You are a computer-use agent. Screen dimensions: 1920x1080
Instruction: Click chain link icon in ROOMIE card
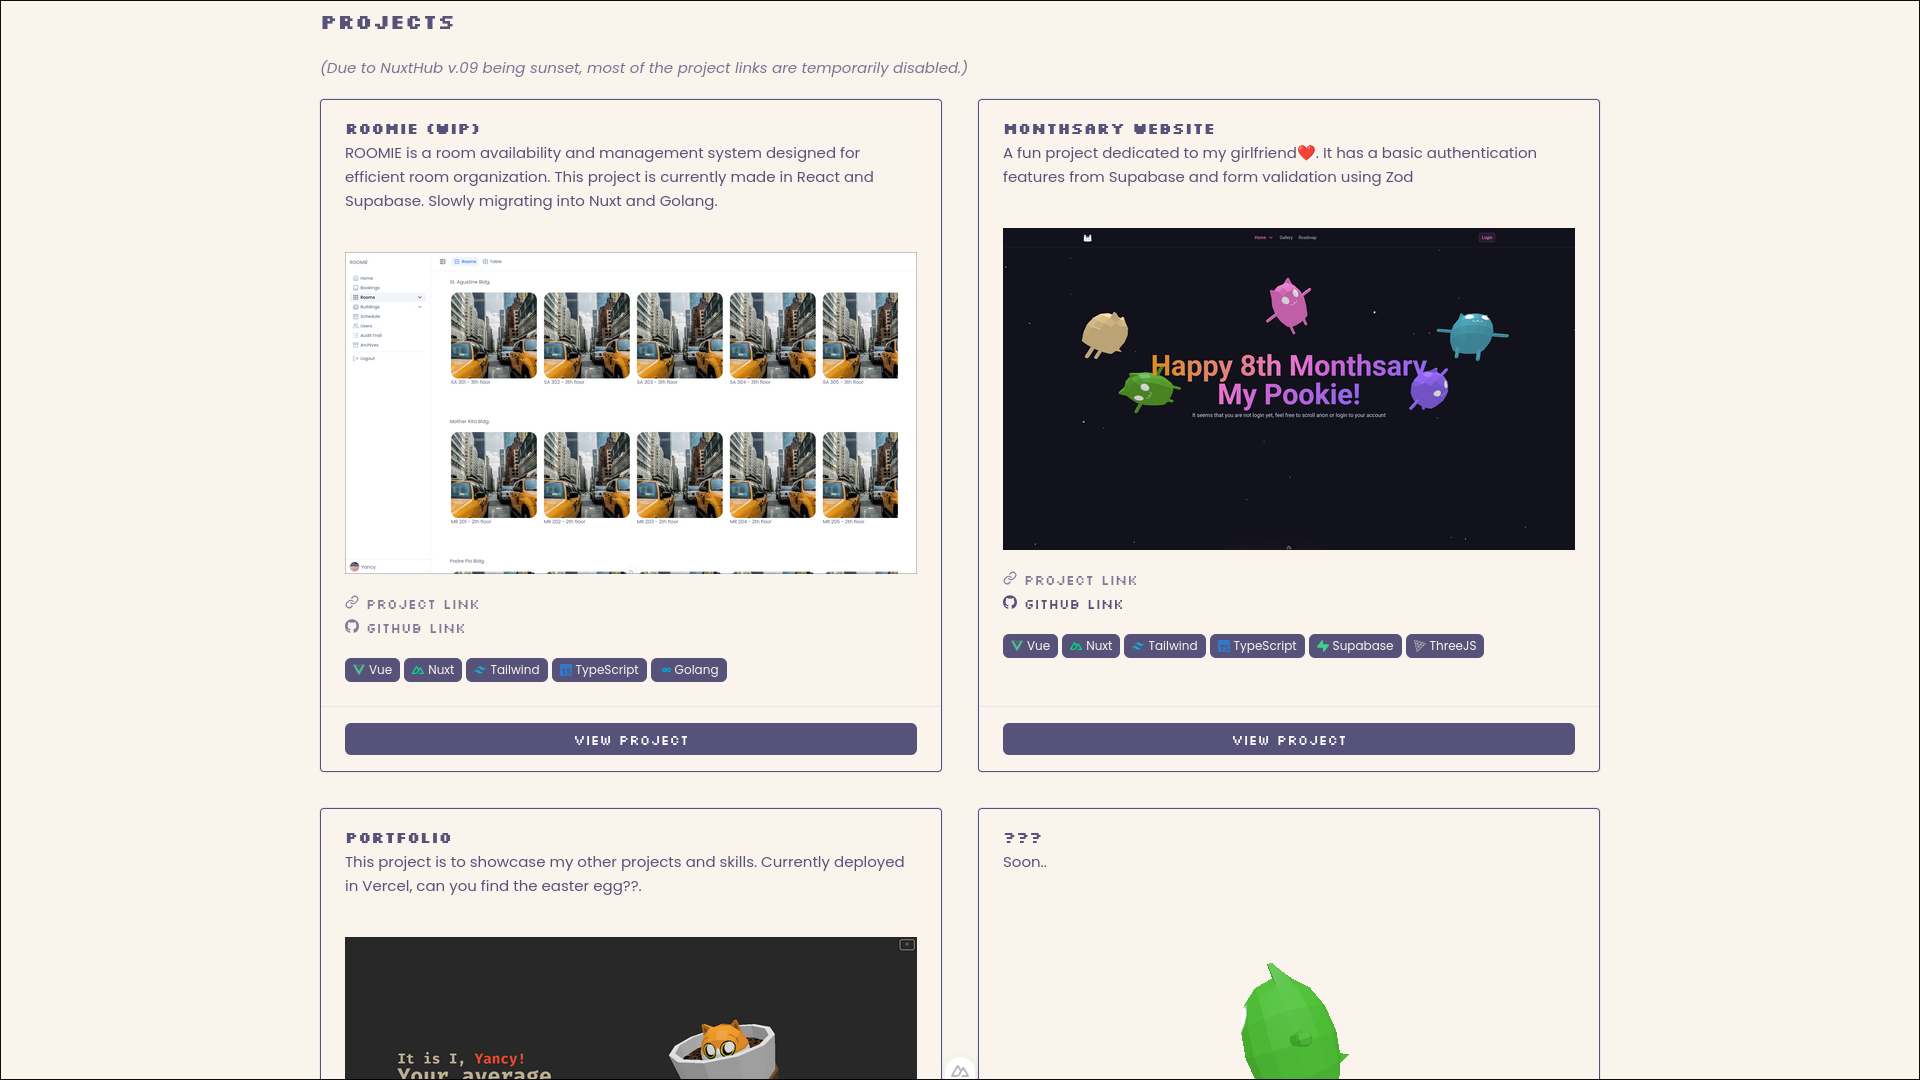352,603
